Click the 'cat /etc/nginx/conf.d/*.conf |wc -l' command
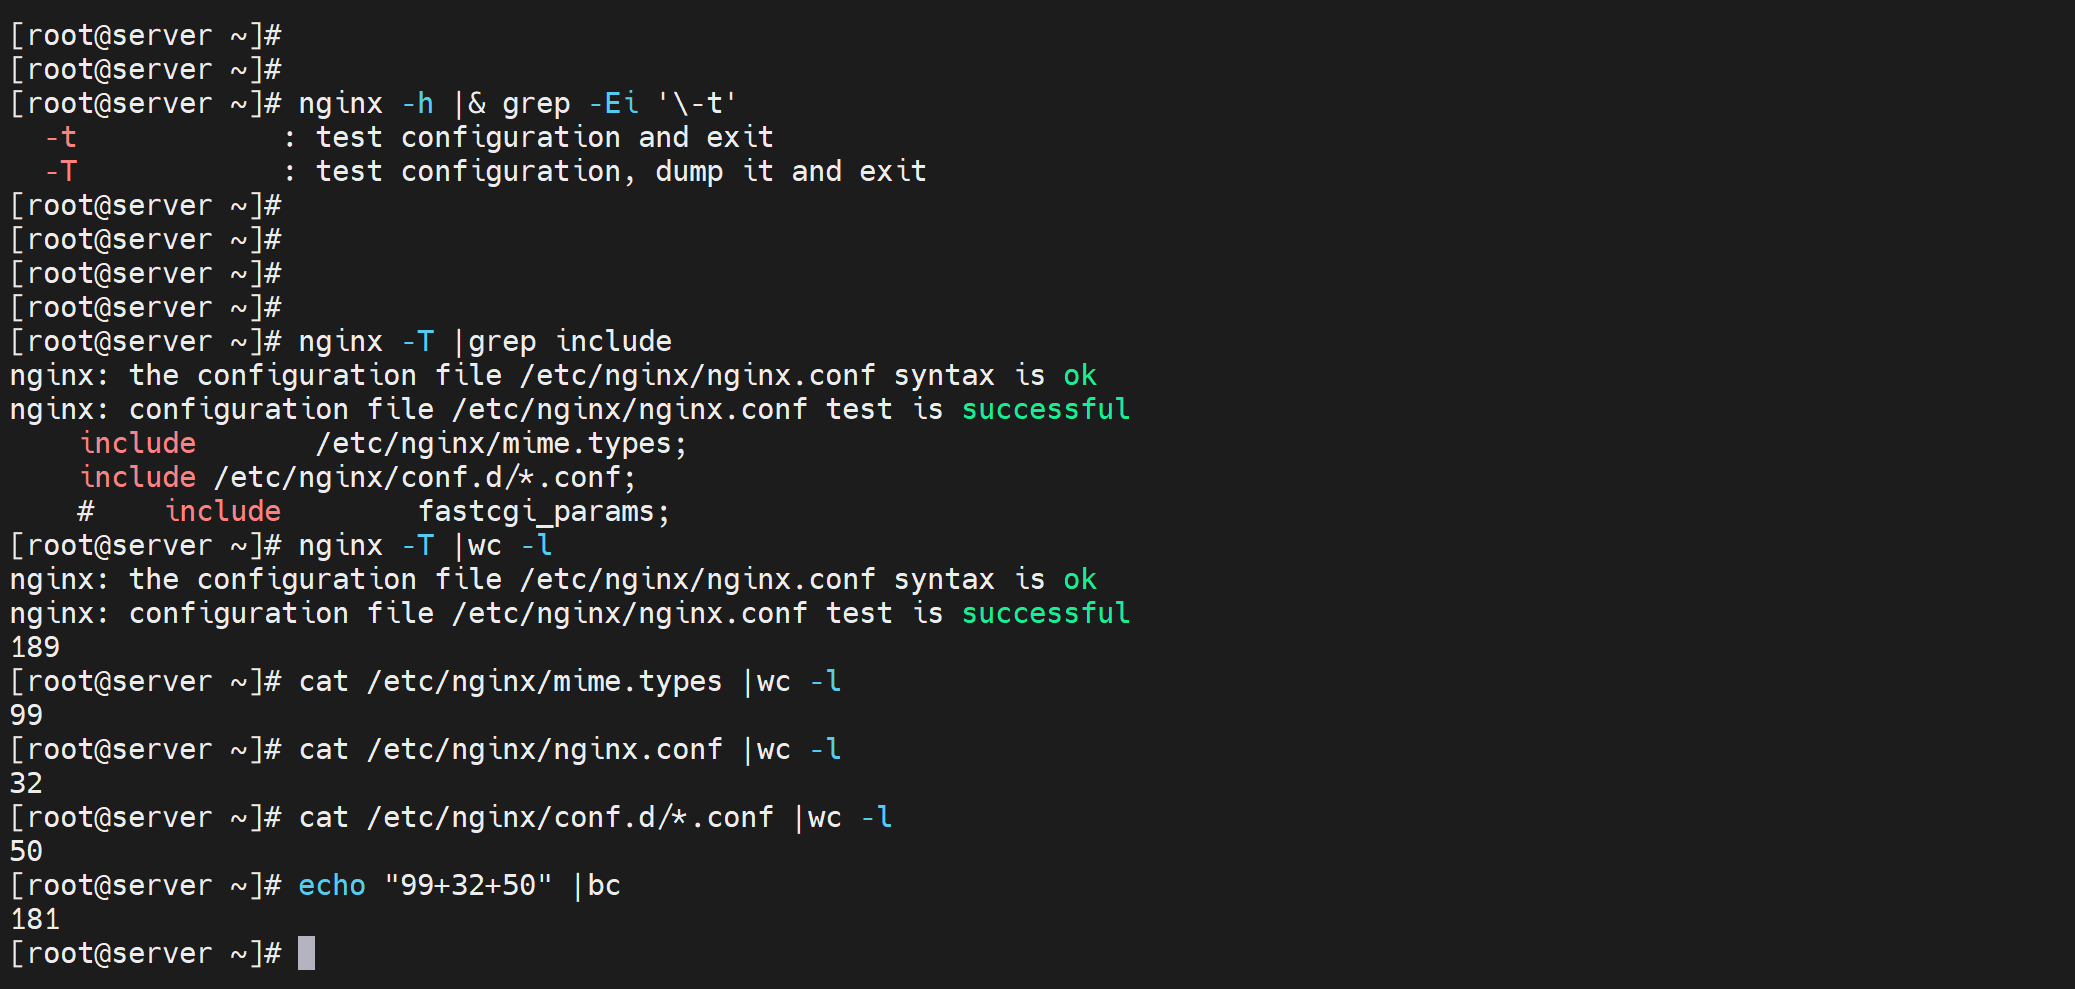 tap(595, 817)
